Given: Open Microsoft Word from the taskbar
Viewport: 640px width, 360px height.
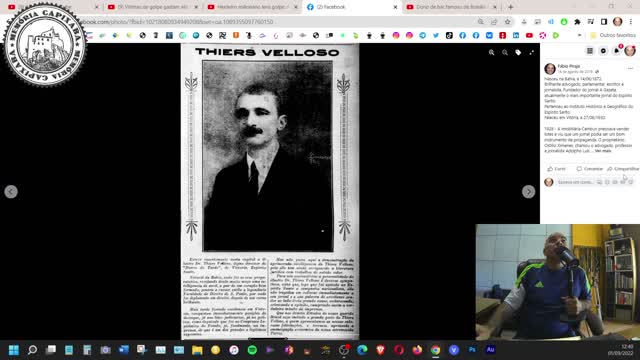Looking at the screenshot, I should click(x=124, y=350).
